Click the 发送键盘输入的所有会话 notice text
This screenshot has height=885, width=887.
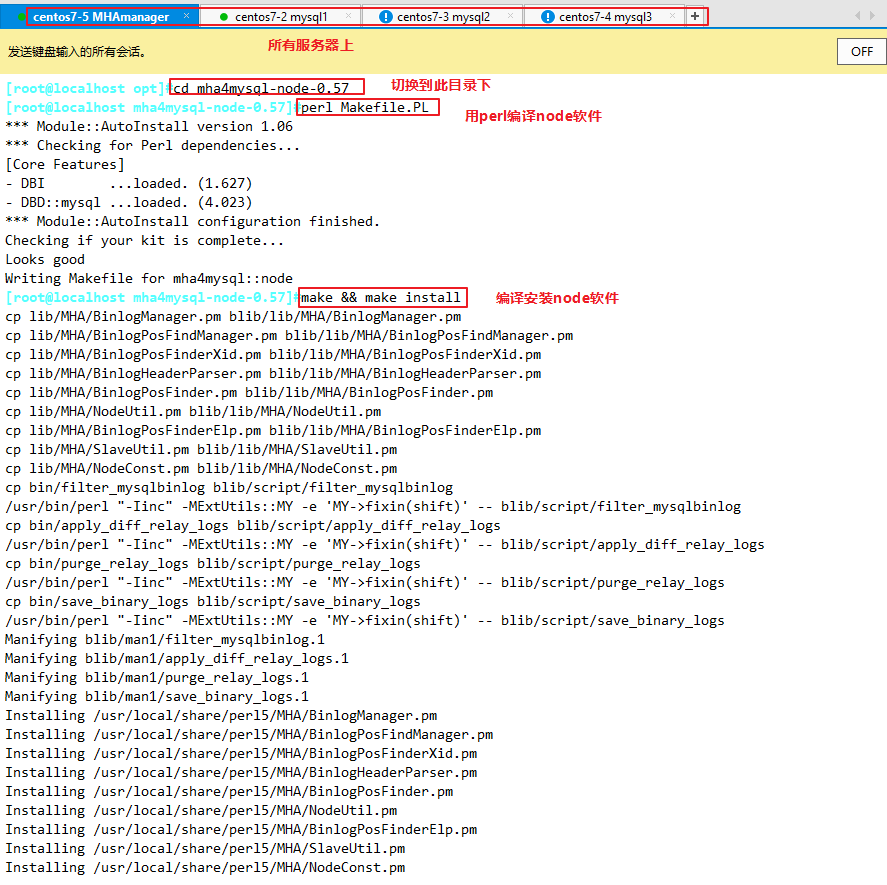point(77,52)
